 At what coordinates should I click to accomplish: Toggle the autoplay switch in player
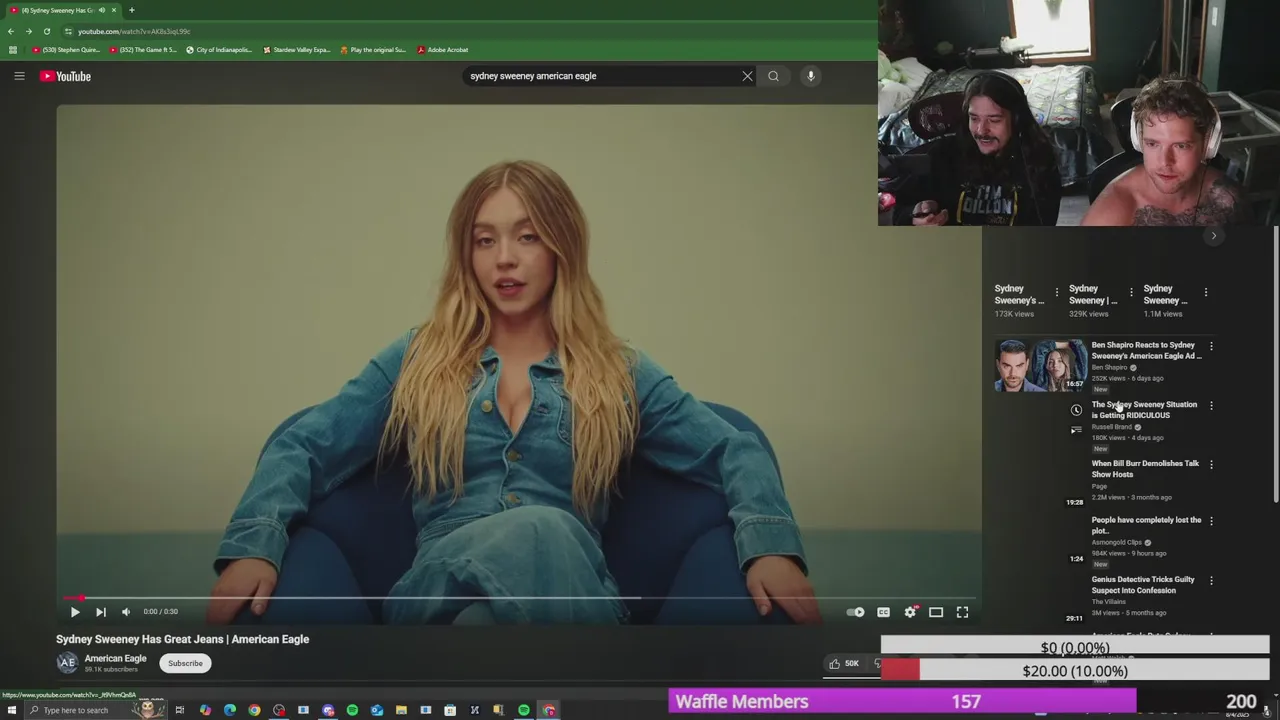point(856,612)
